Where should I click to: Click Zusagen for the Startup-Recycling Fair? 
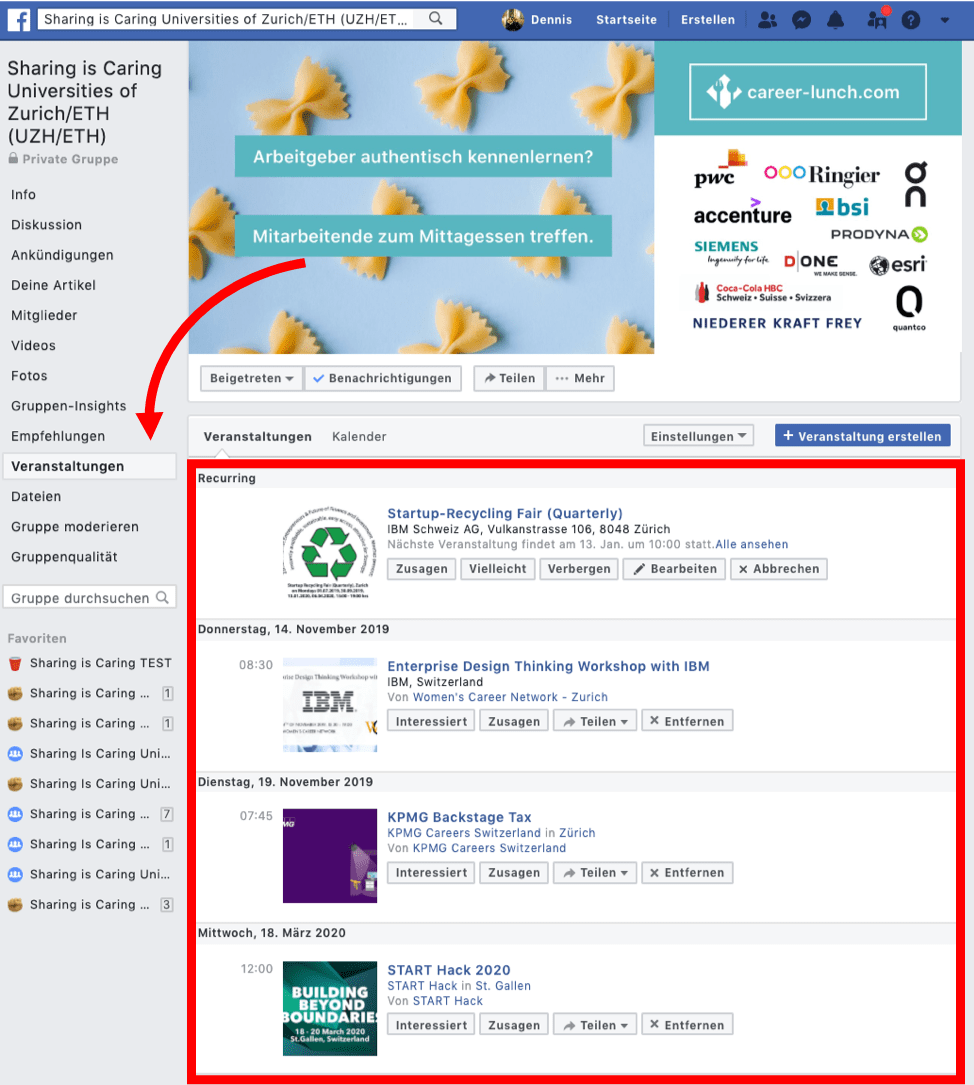(x=421, y=568)
